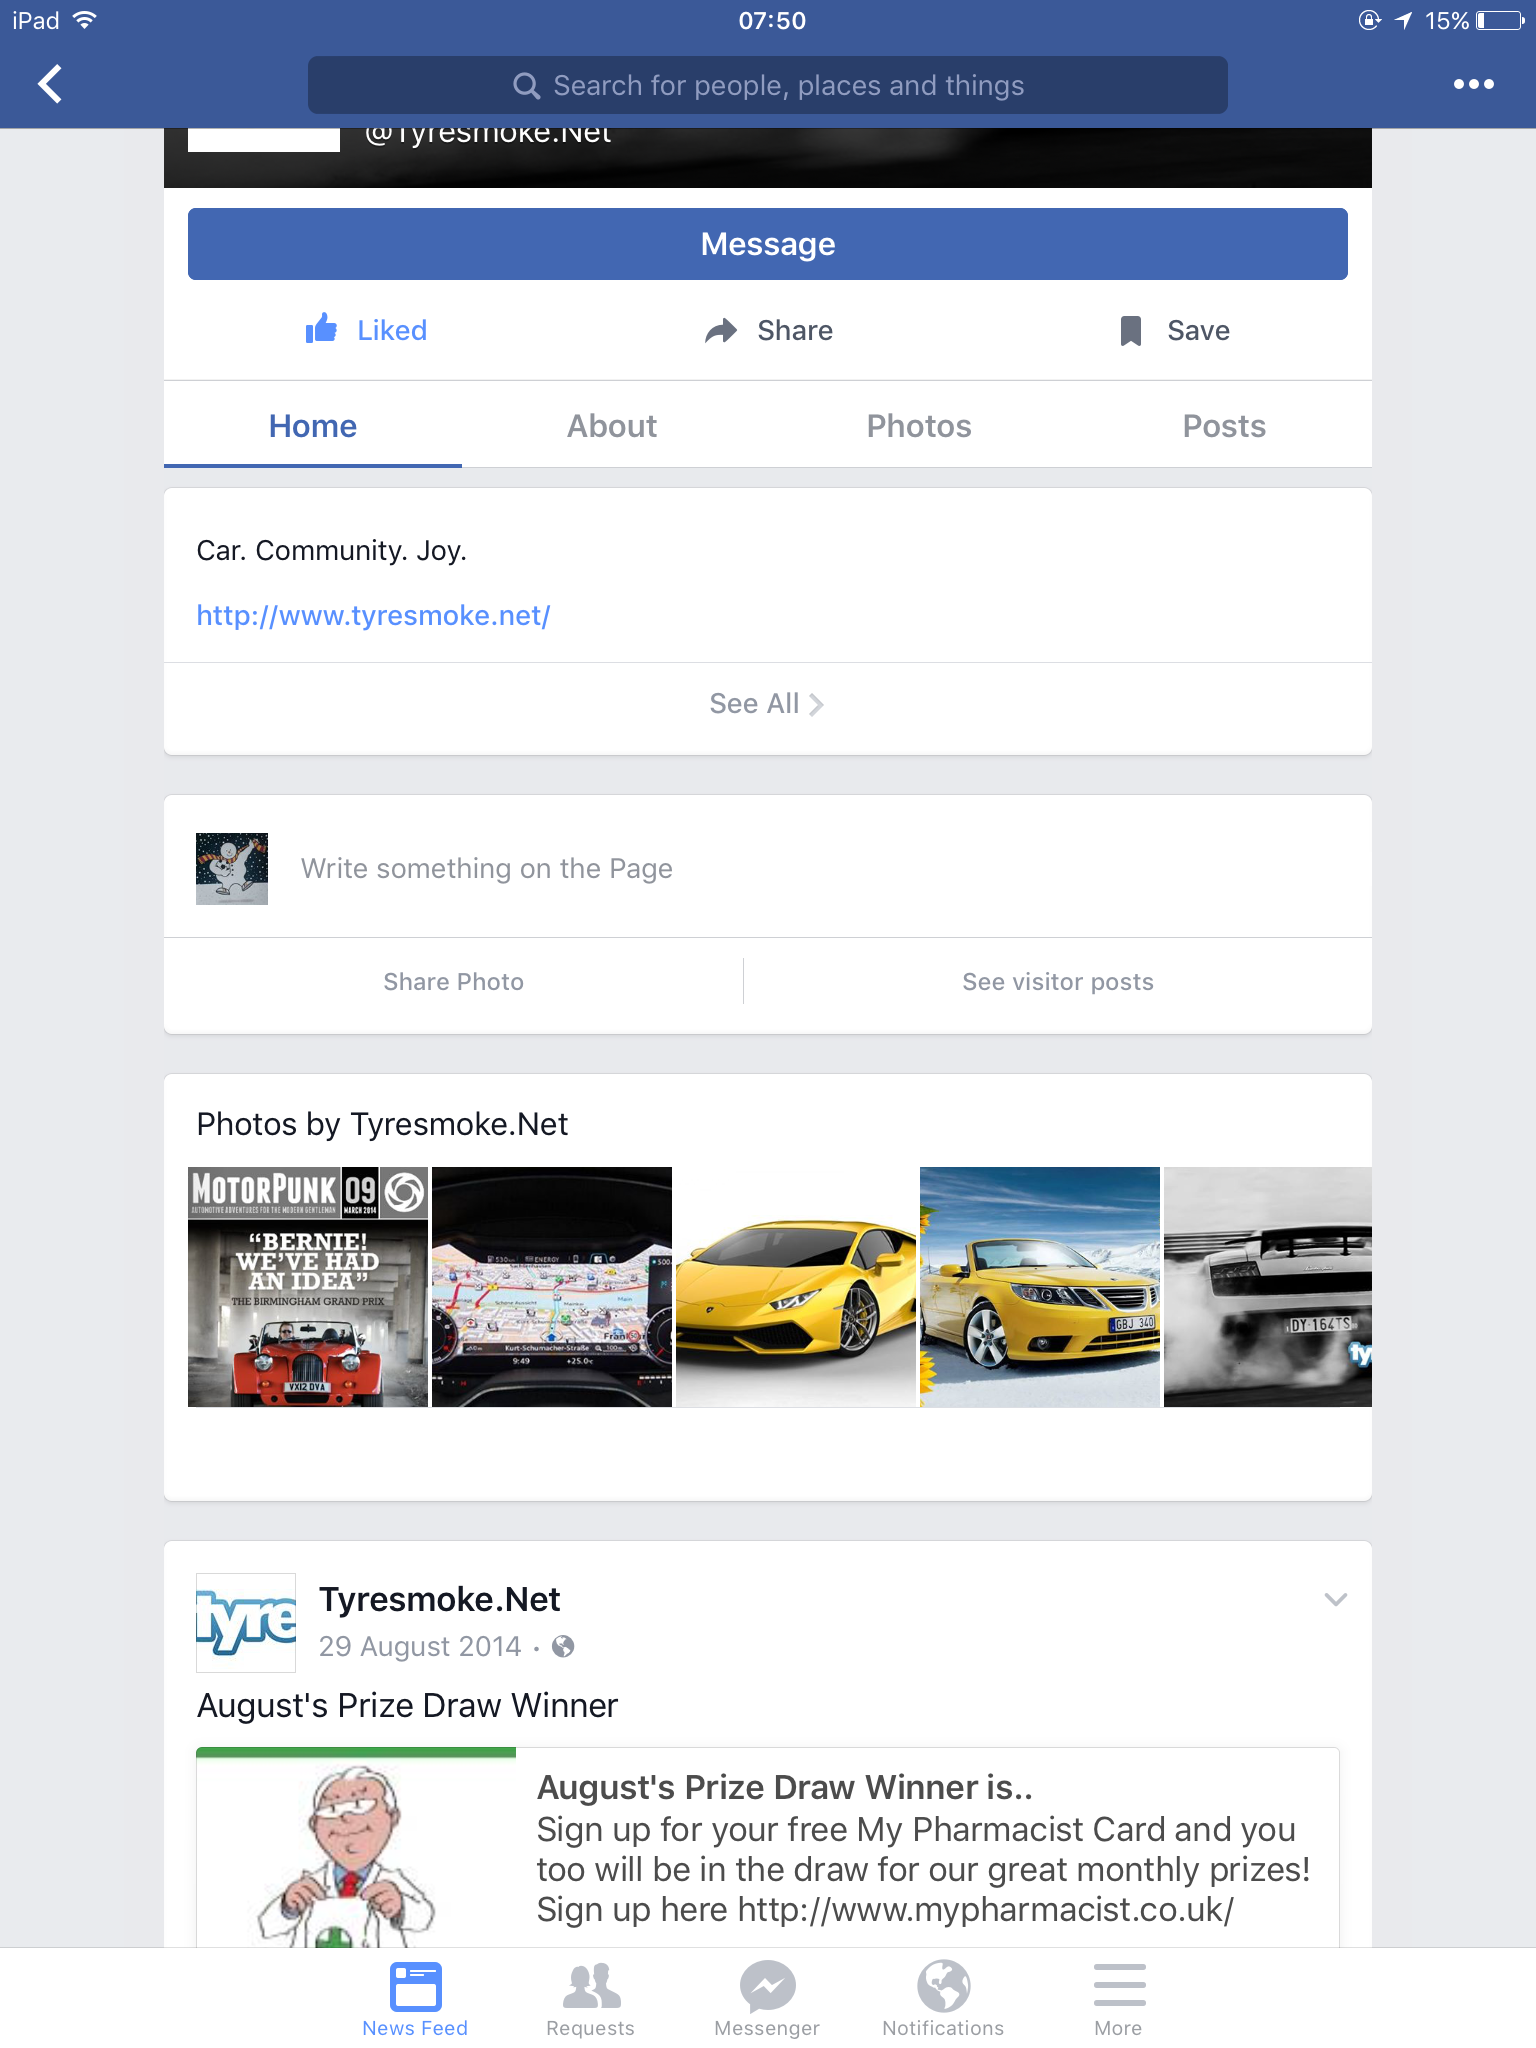Tap the rotation lock status icon
This screenshot has width=1536, height=2048.
coord(1370,20)
